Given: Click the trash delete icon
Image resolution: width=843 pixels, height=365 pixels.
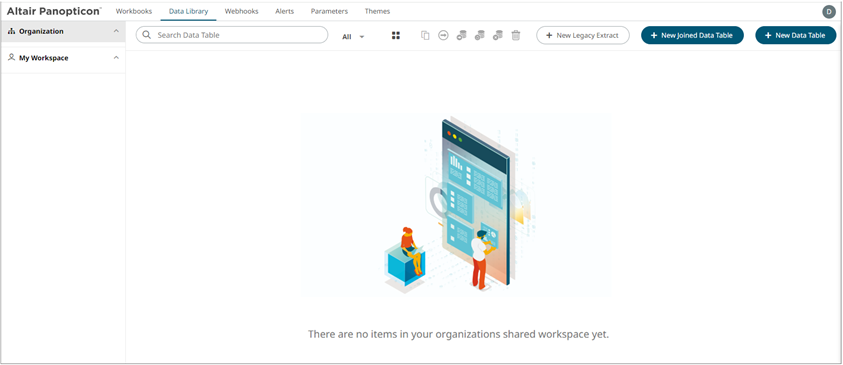Looking at the screenshot, I should point(516,35).
